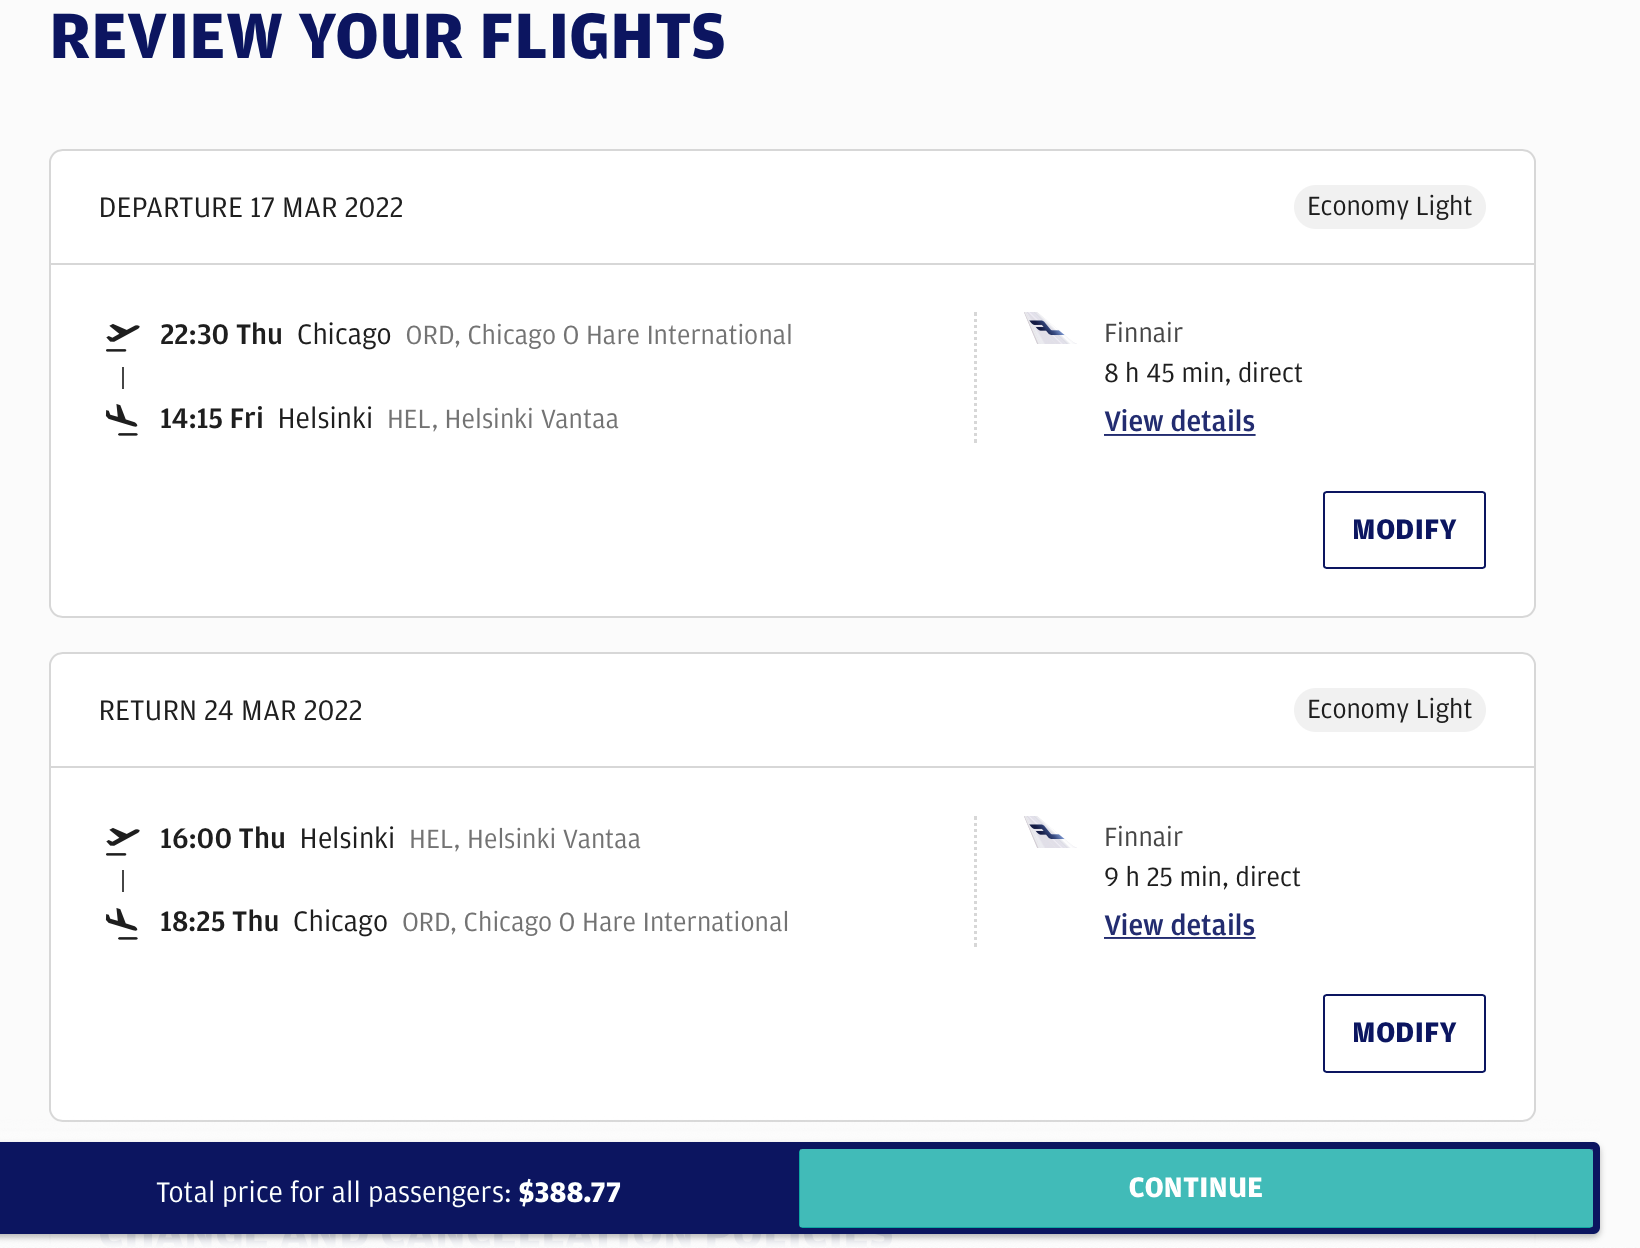Click Finnair logo on return flight
The width and height of the screenshot is (1640, 1248).
[1047, 833]
